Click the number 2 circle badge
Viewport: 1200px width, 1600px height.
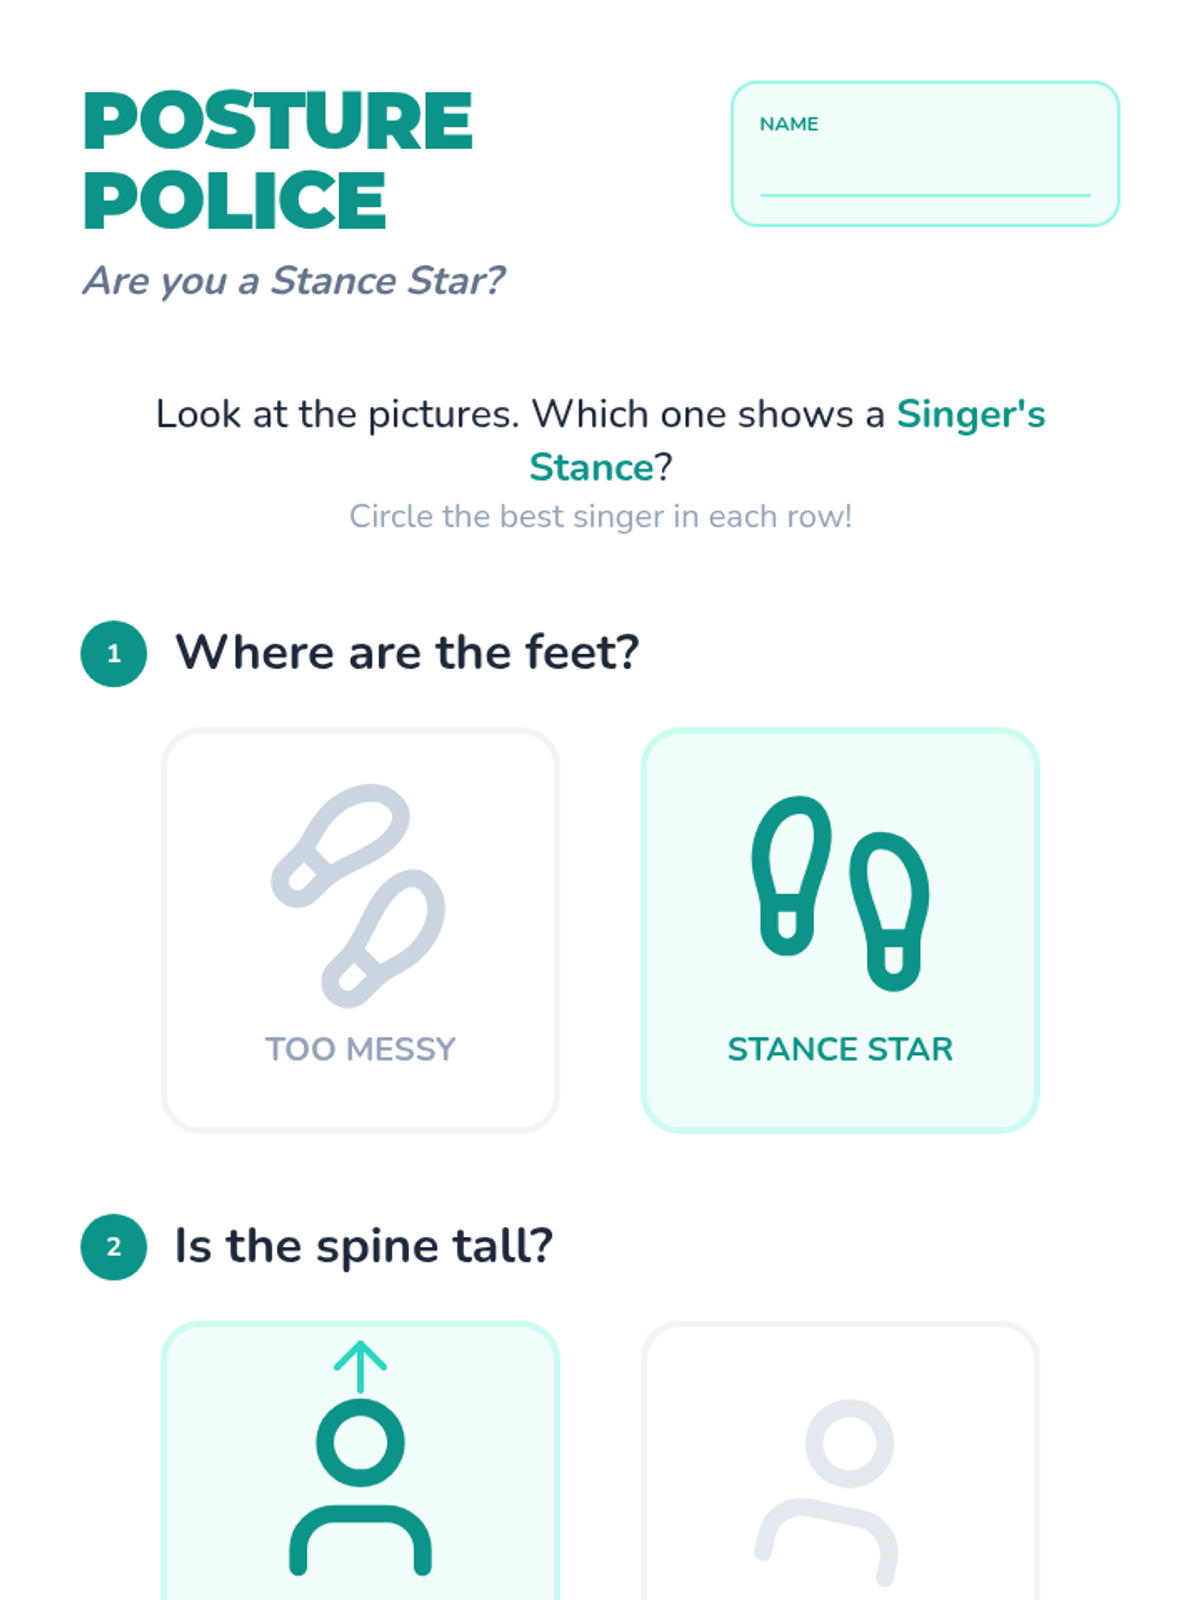[114, 1247]
